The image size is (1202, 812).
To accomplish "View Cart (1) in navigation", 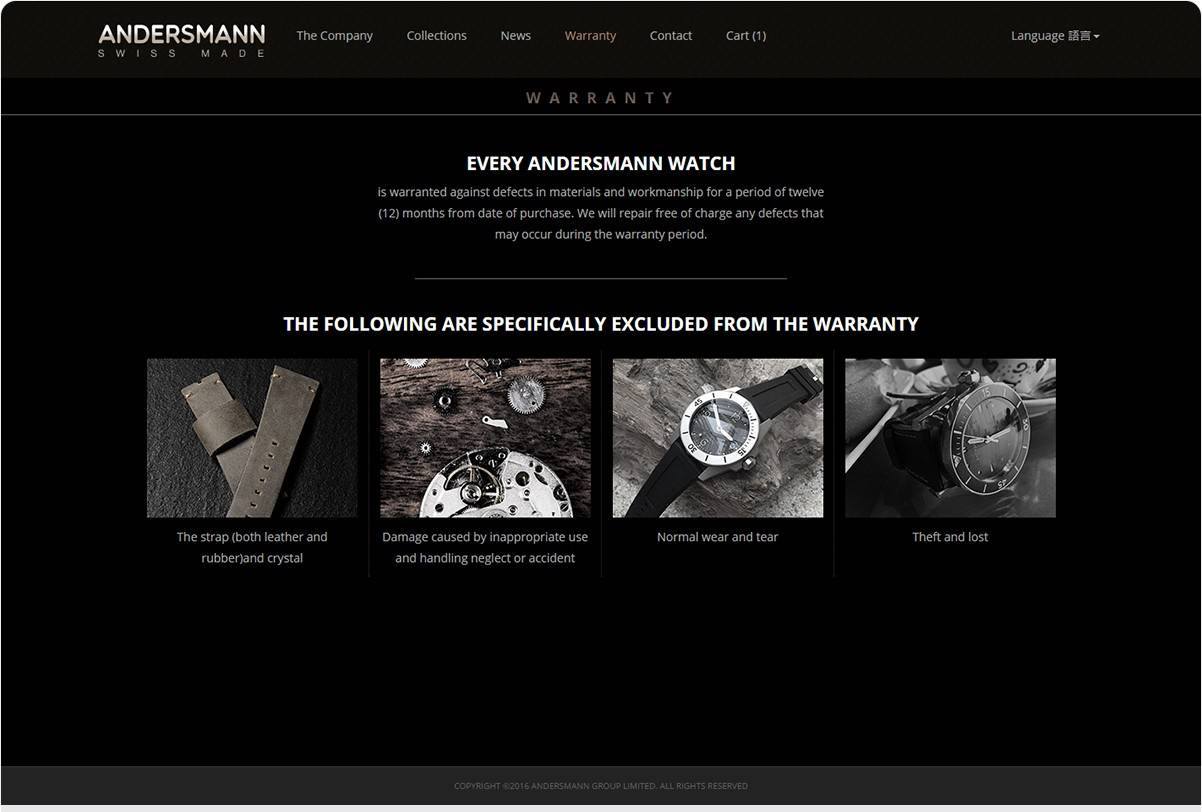I will coord(745,35).
